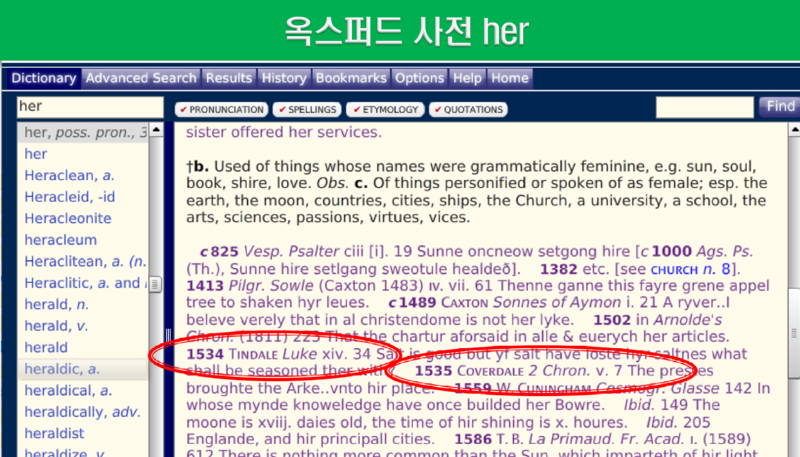Click the '1413 Pilgr. Sowle' citation
This screenshot has height=457, width=800.
249,286
